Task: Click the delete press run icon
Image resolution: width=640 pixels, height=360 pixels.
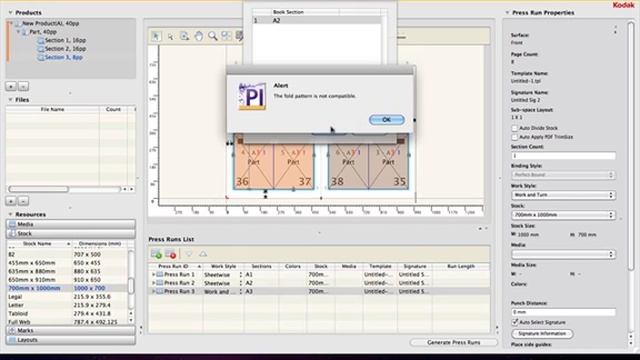Action: coord(171,254)
